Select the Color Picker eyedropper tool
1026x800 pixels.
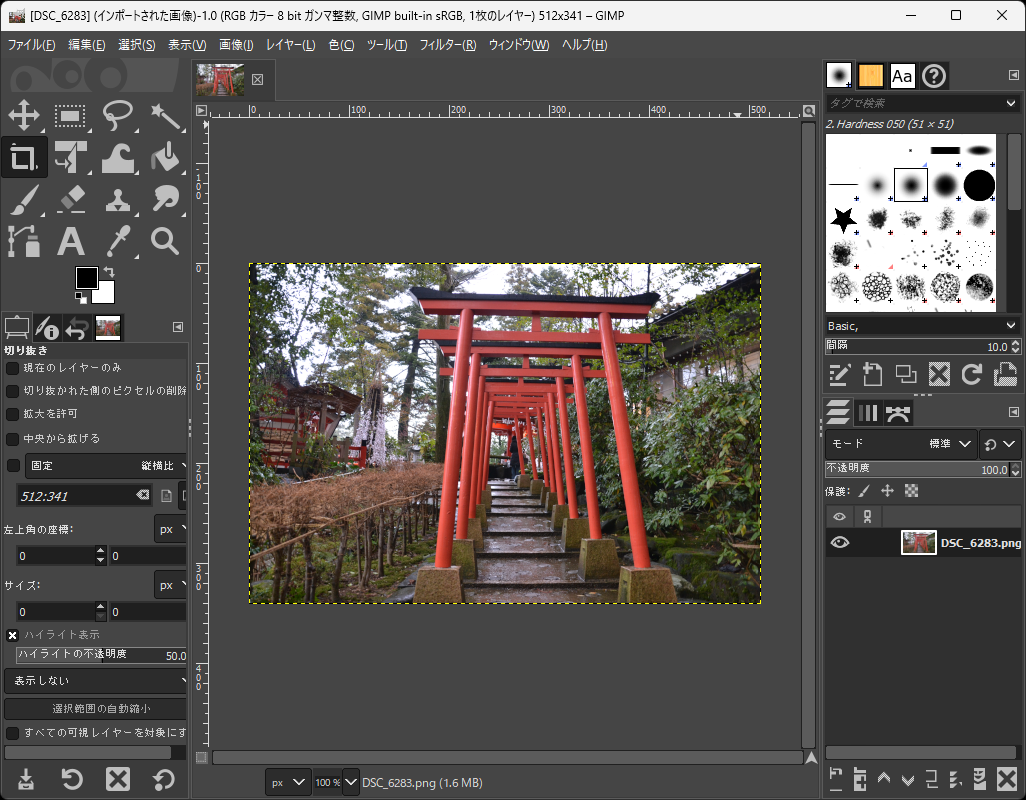click(118, 242)
